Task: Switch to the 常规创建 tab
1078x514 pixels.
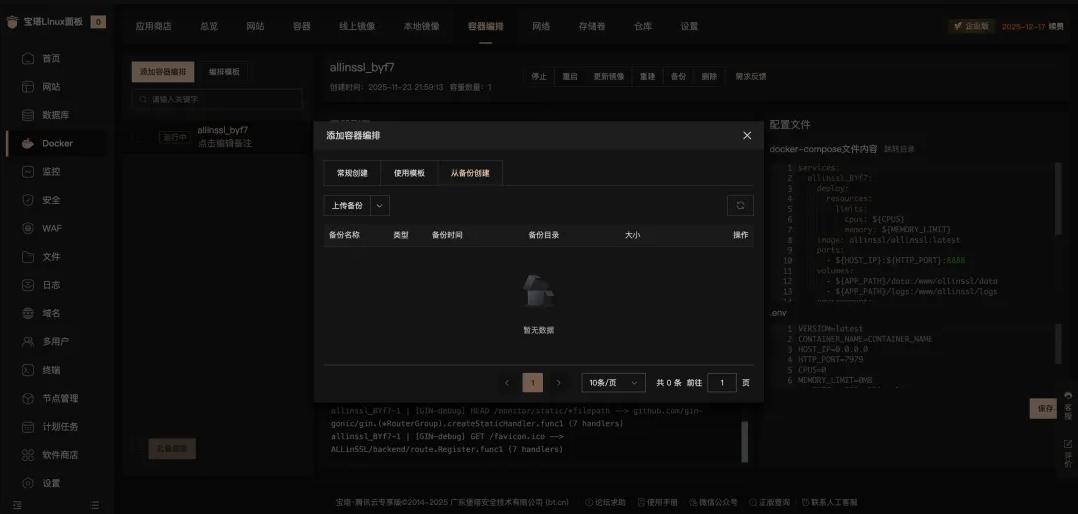Action: (x=352, y=173)
